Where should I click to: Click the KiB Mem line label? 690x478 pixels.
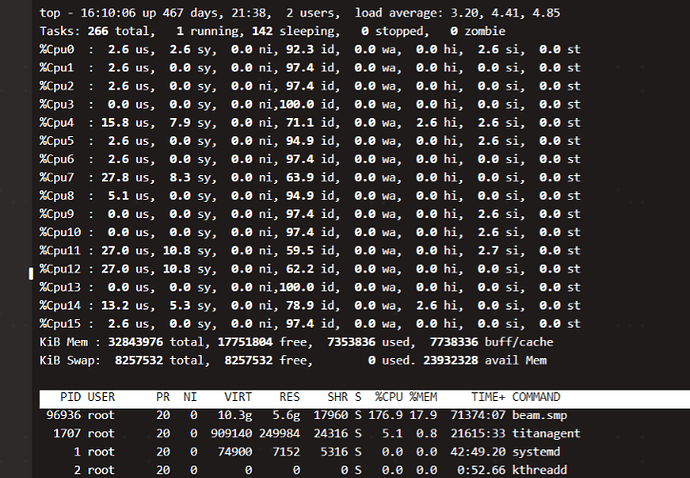click(65, 341)
